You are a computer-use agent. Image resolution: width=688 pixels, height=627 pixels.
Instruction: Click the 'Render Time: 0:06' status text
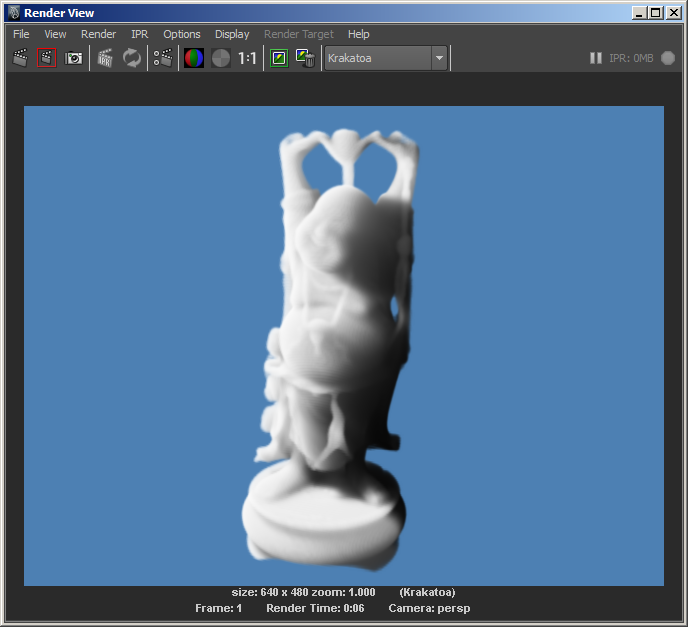click(315, 608)
